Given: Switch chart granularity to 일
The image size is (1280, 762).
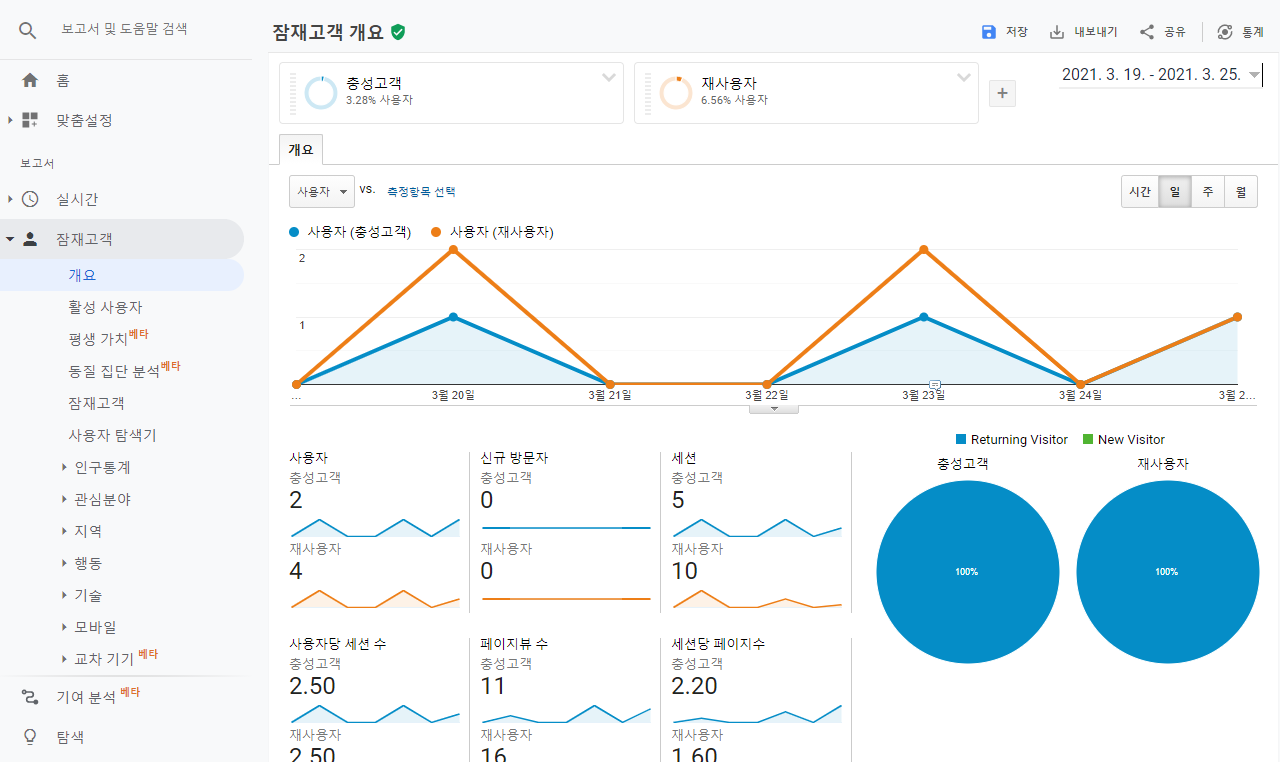Looking at the screenshot, I should point(1175,191).
